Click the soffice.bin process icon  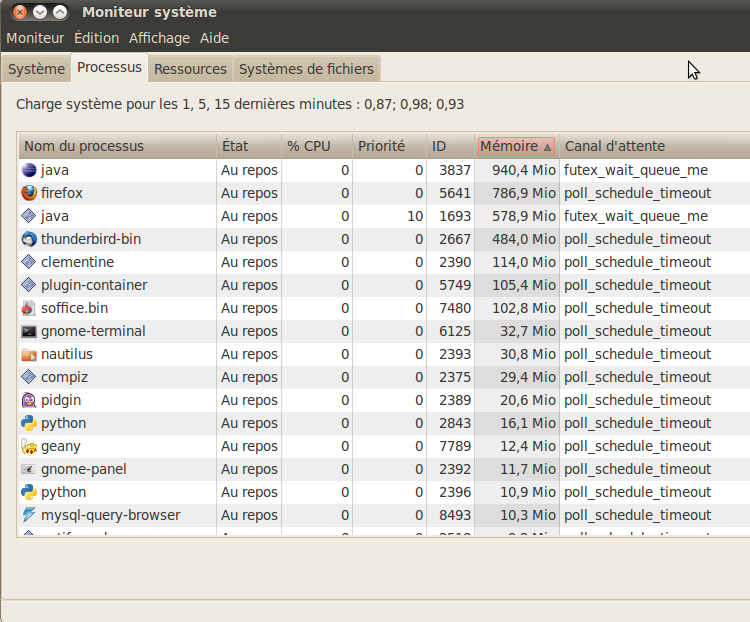(29, 308)
